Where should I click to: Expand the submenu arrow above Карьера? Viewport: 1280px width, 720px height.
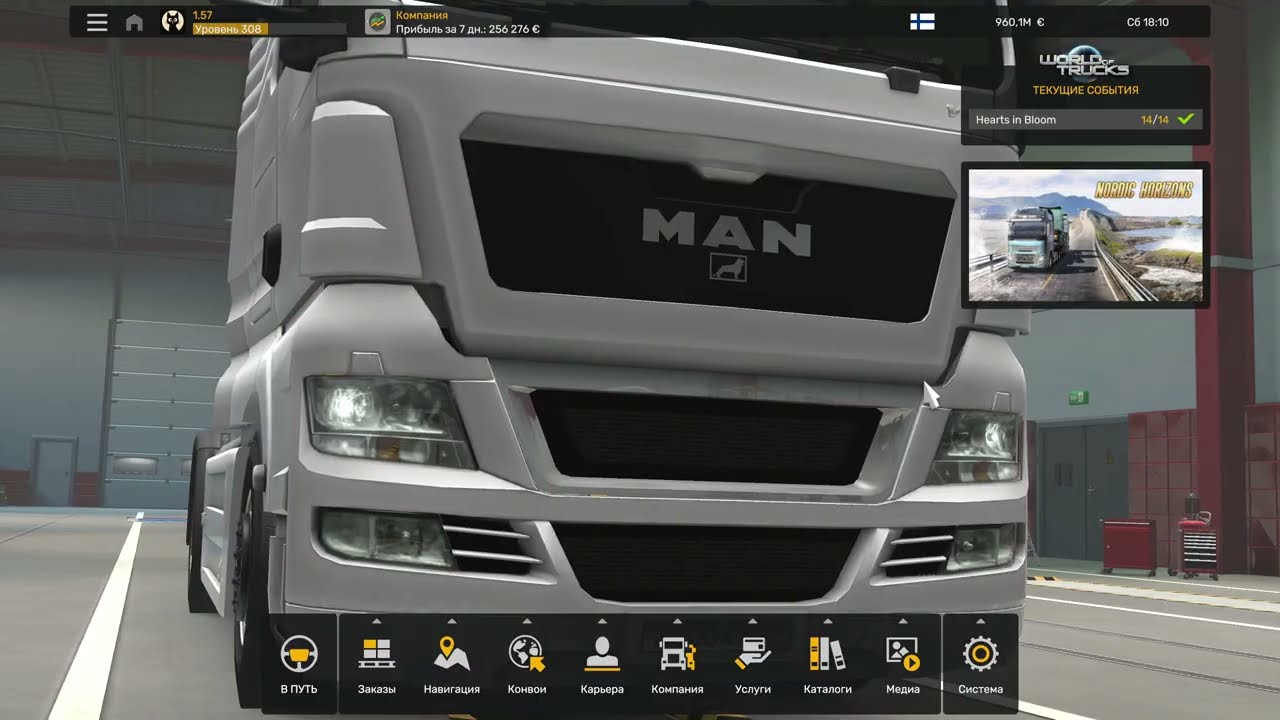point(602,622)
